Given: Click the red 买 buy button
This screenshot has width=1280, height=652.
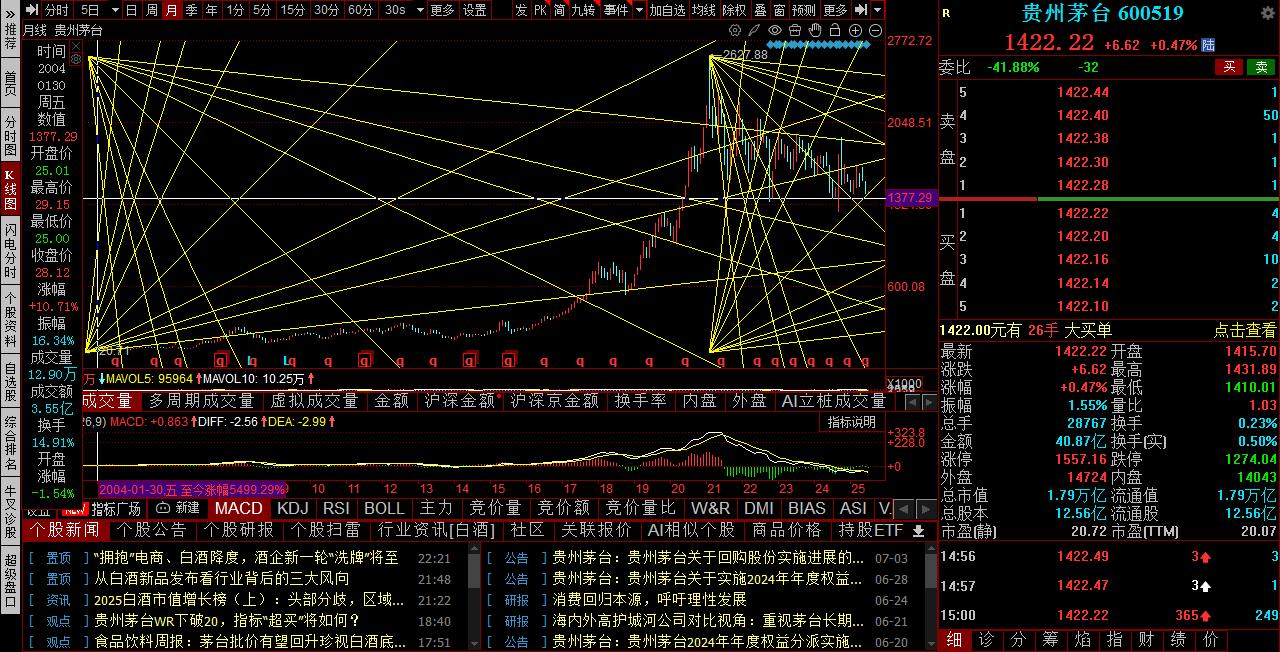Looking at the screenshot, I should (x=1229, y=67).
